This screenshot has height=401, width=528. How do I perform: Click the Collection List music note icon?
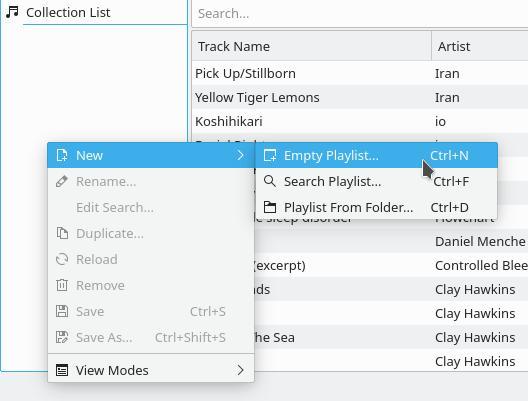coord(13,12)
